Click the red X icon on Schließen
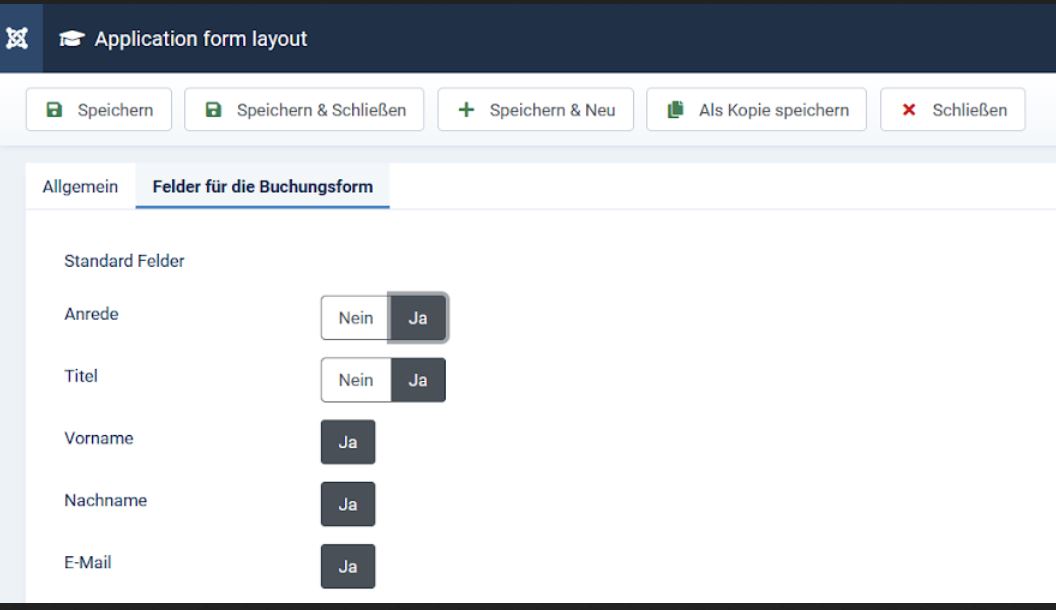This screenshot has height=610, width=1056. tap(909, 110)
